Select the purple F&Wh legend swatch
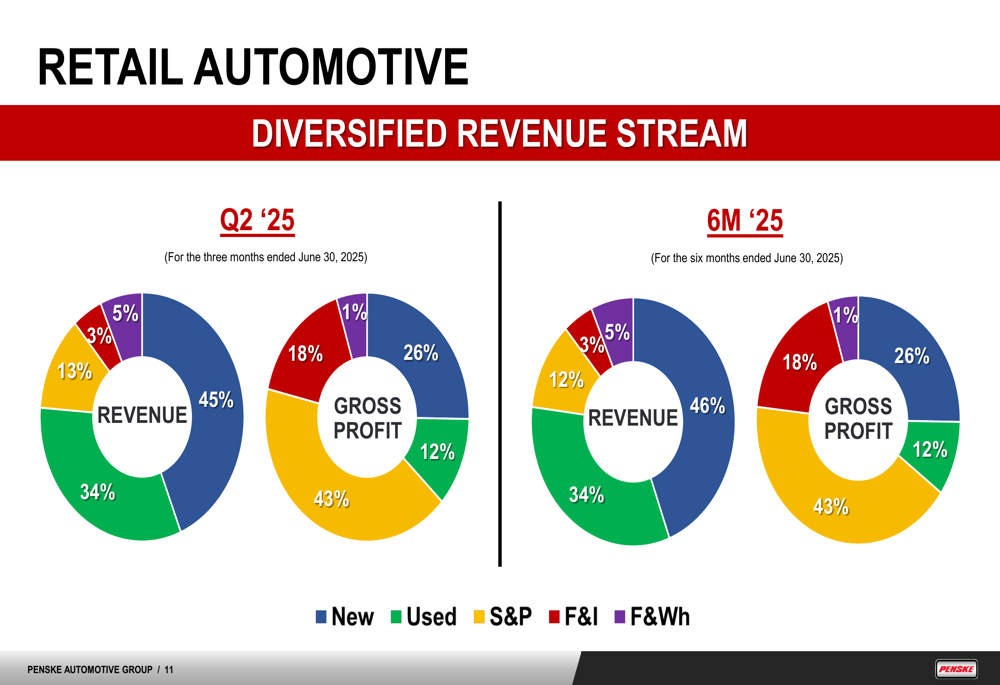The height and width of the screenshot is (685, 1000). coord(620,617)
